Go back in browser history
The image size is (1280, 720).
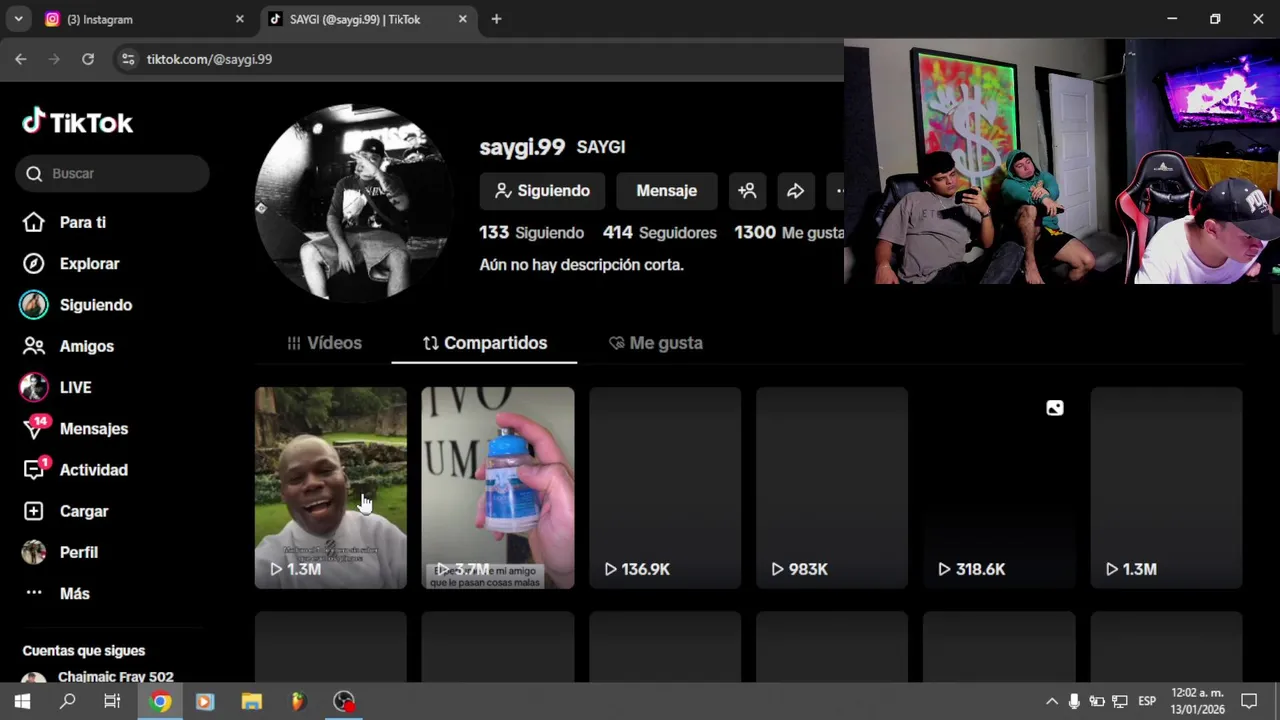[x=21, y=59]
